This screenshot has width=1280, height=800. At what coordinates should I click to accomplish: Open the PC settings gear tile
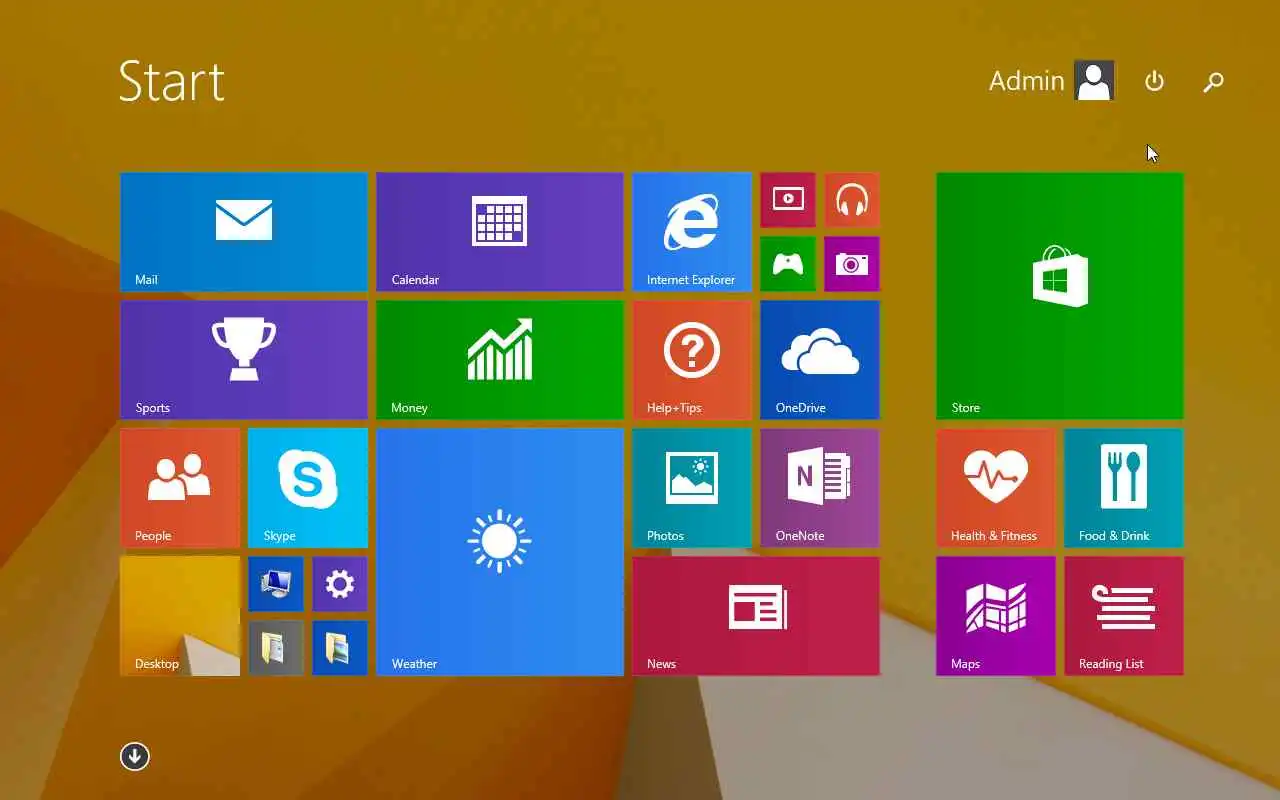(340, 584)
